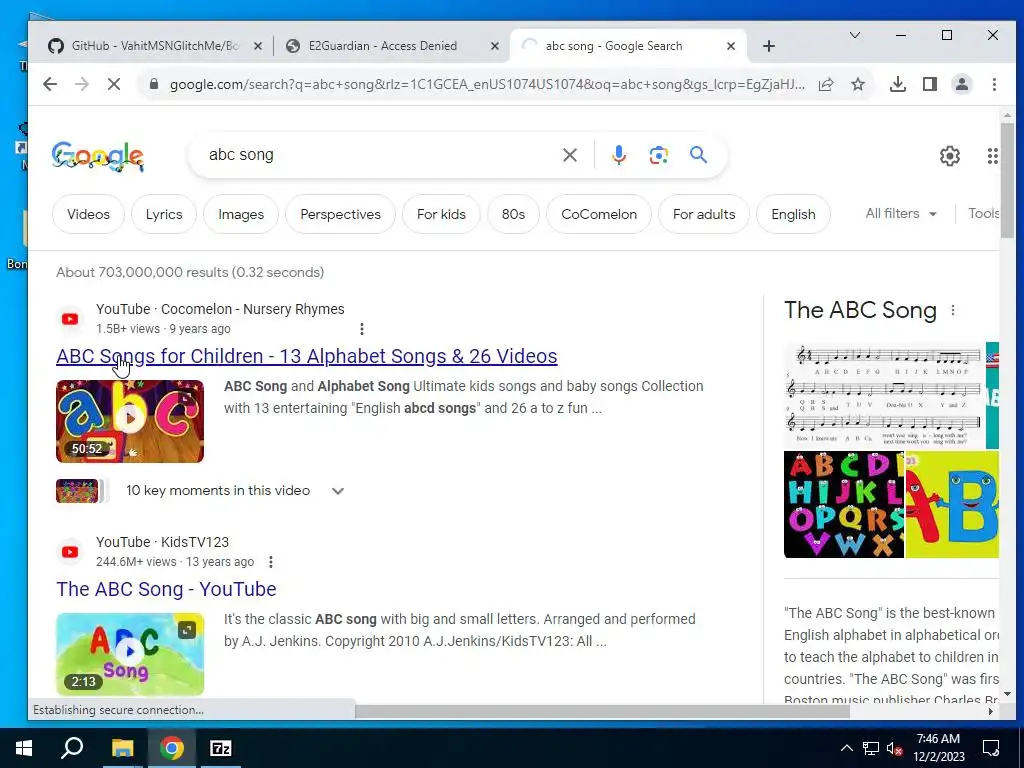Select the 80s filter chip
This screenshot has height=768, width=1024.
(513, 214)
